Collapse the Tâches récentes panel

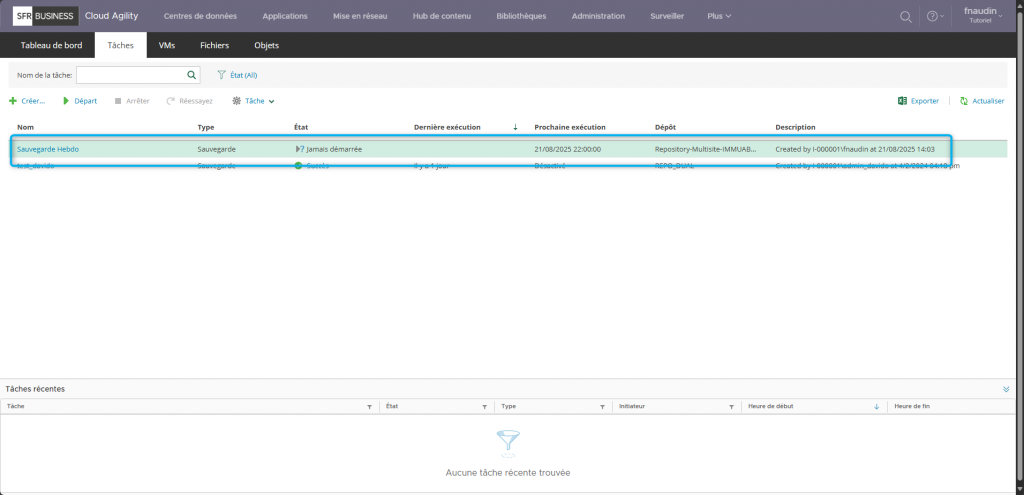1006,389
